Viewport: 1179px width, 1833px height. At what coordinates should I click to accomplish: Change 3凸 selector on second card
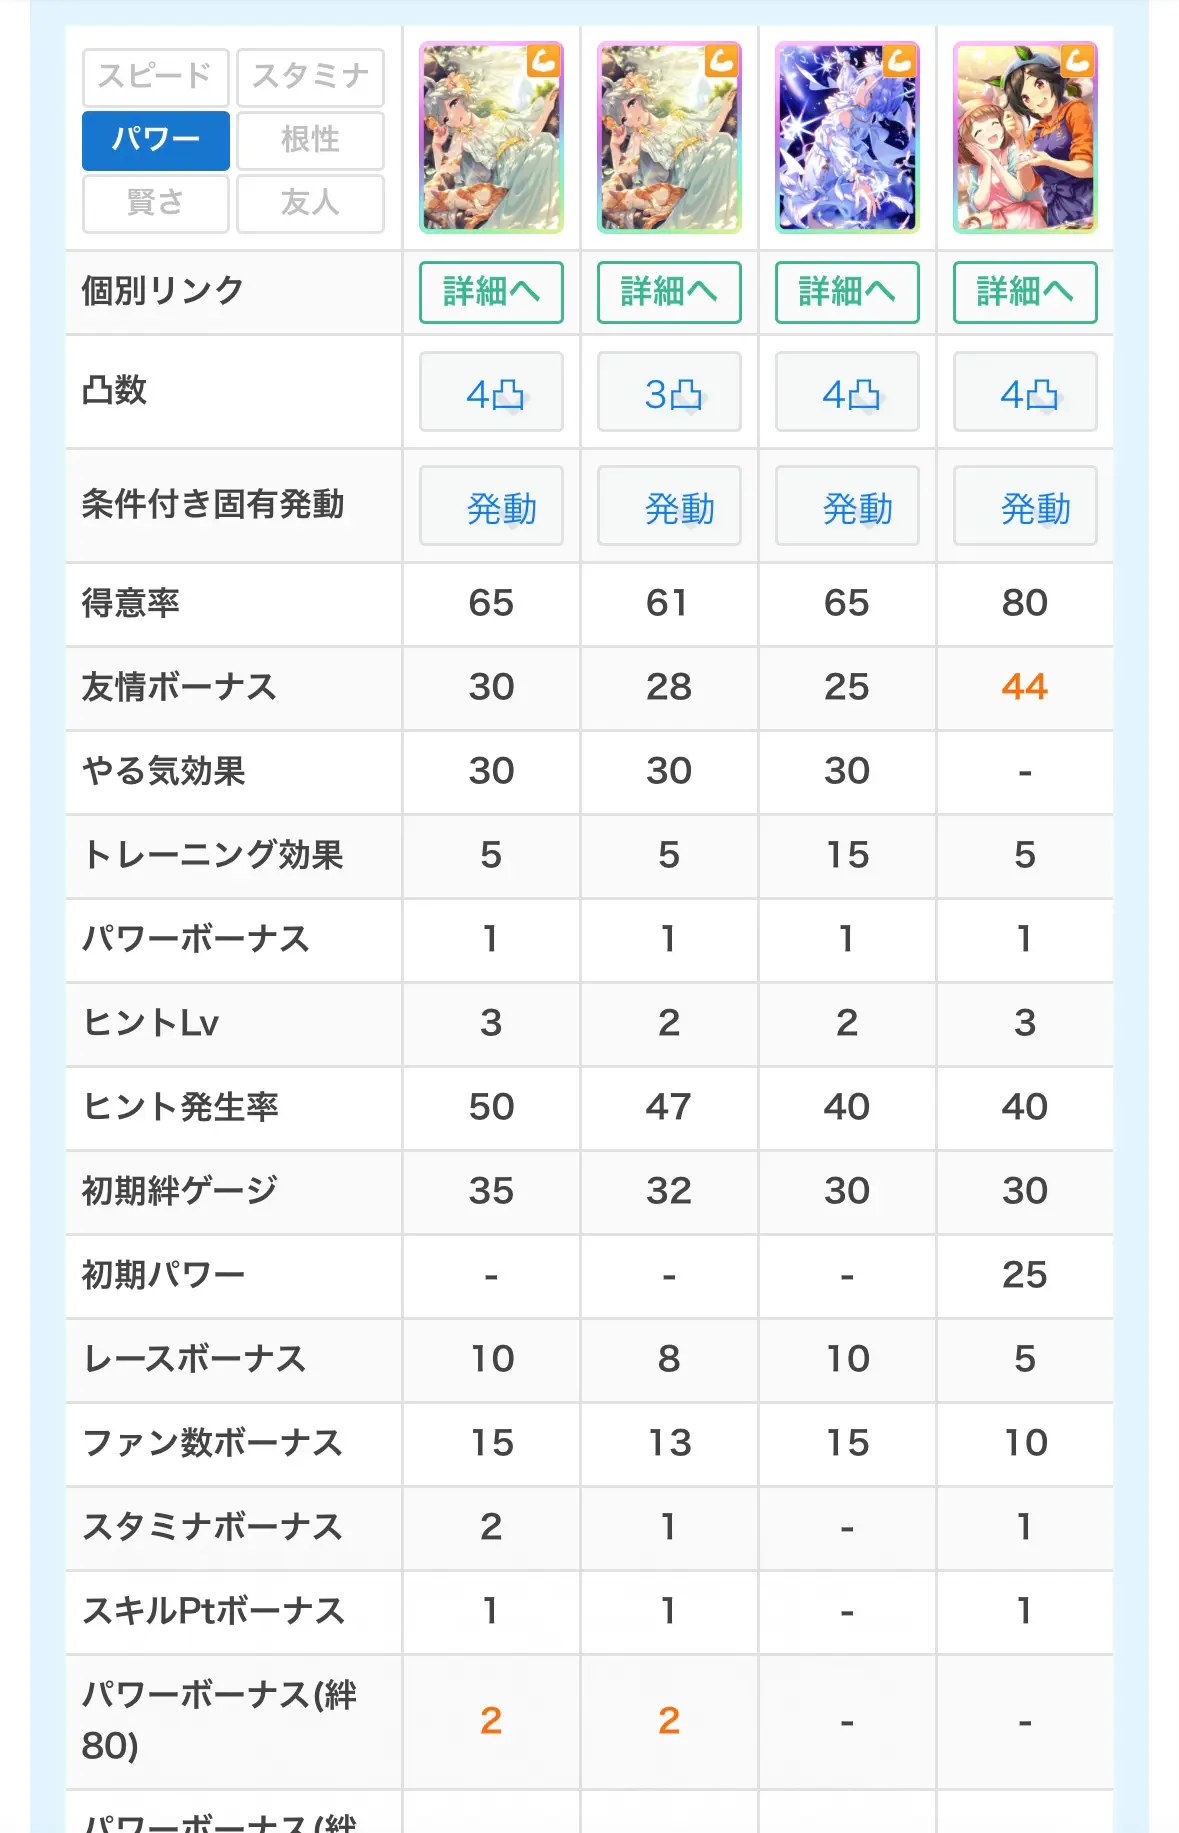click(669, 392)
